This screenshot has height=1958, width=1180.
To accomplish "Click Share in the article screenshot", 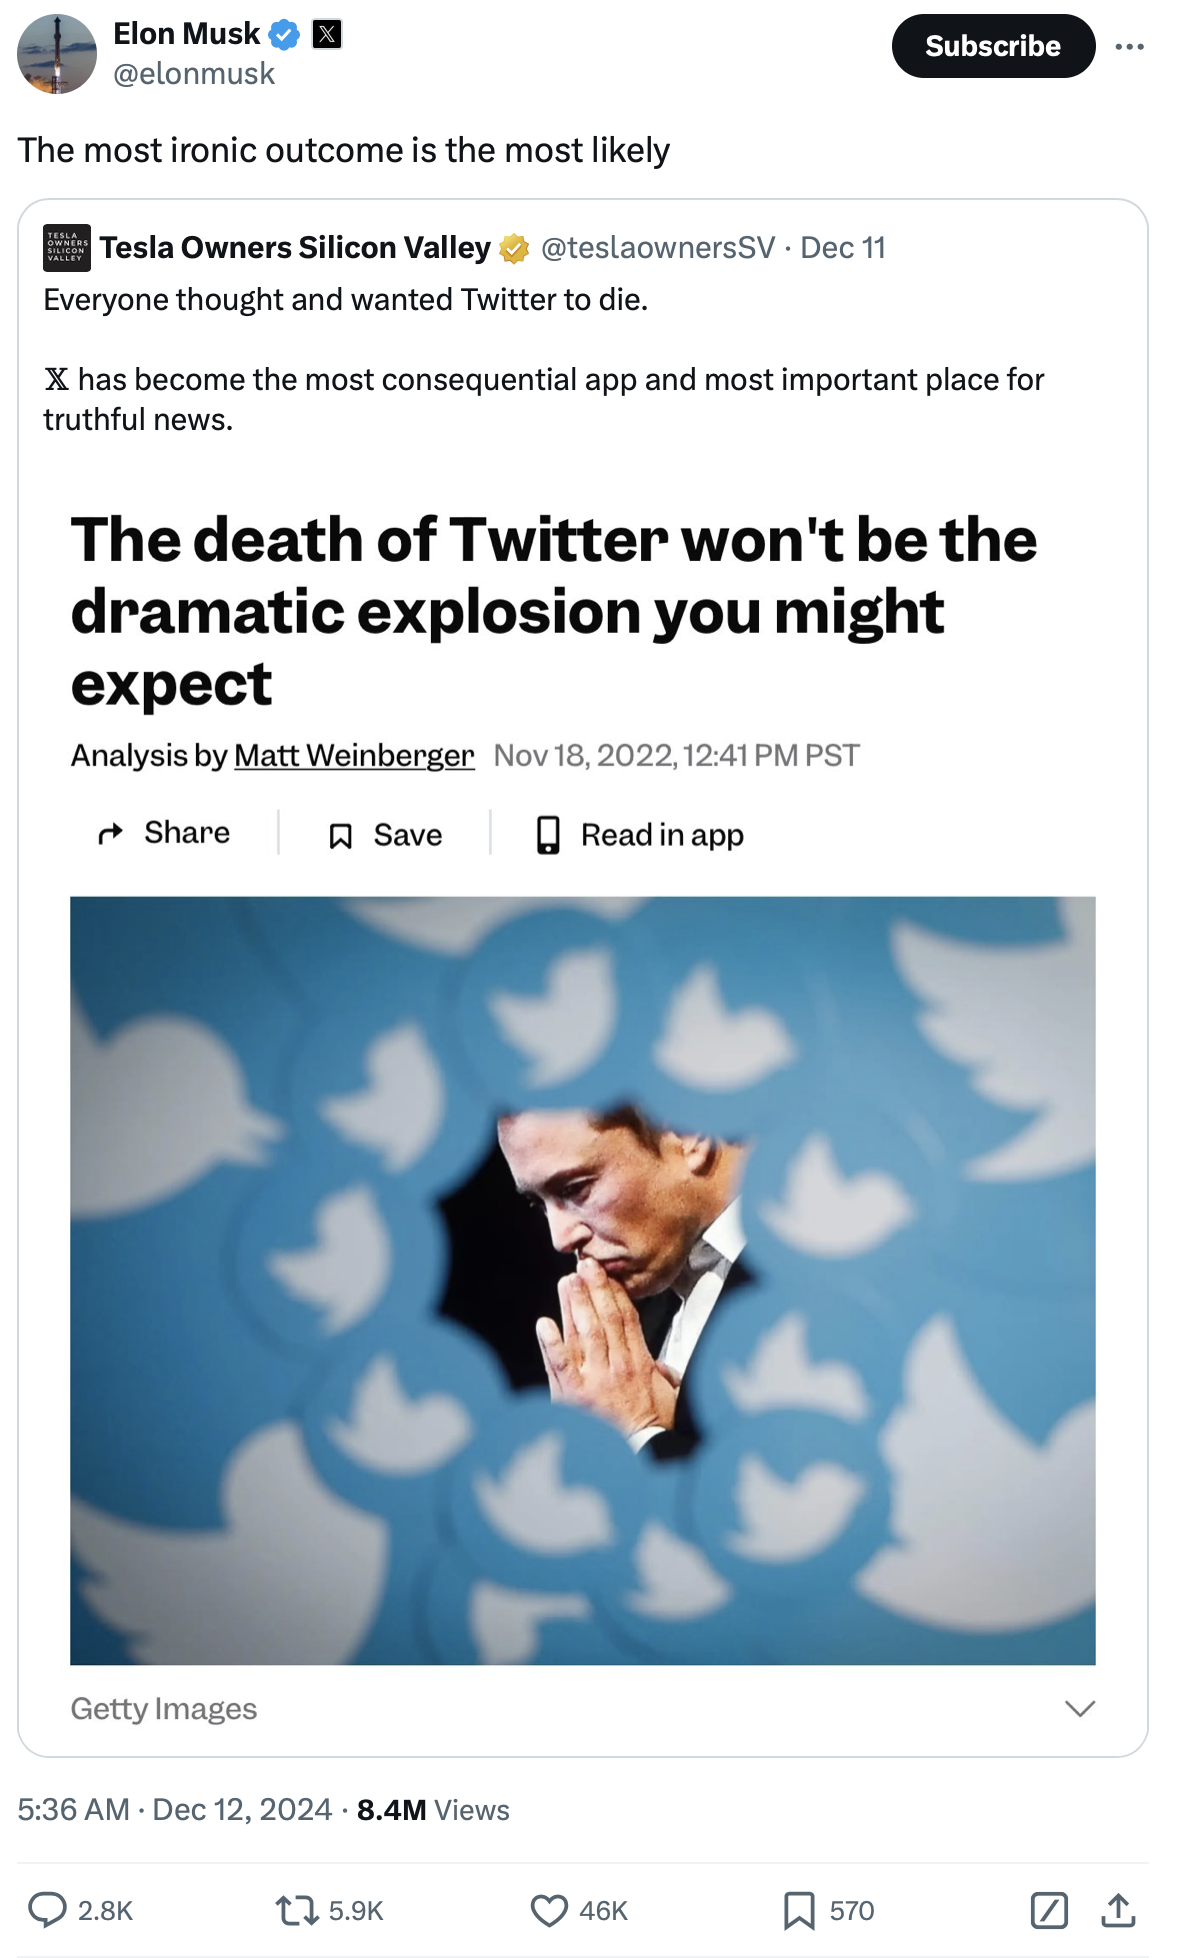I will pyautogui.click(x=164, y=833).
